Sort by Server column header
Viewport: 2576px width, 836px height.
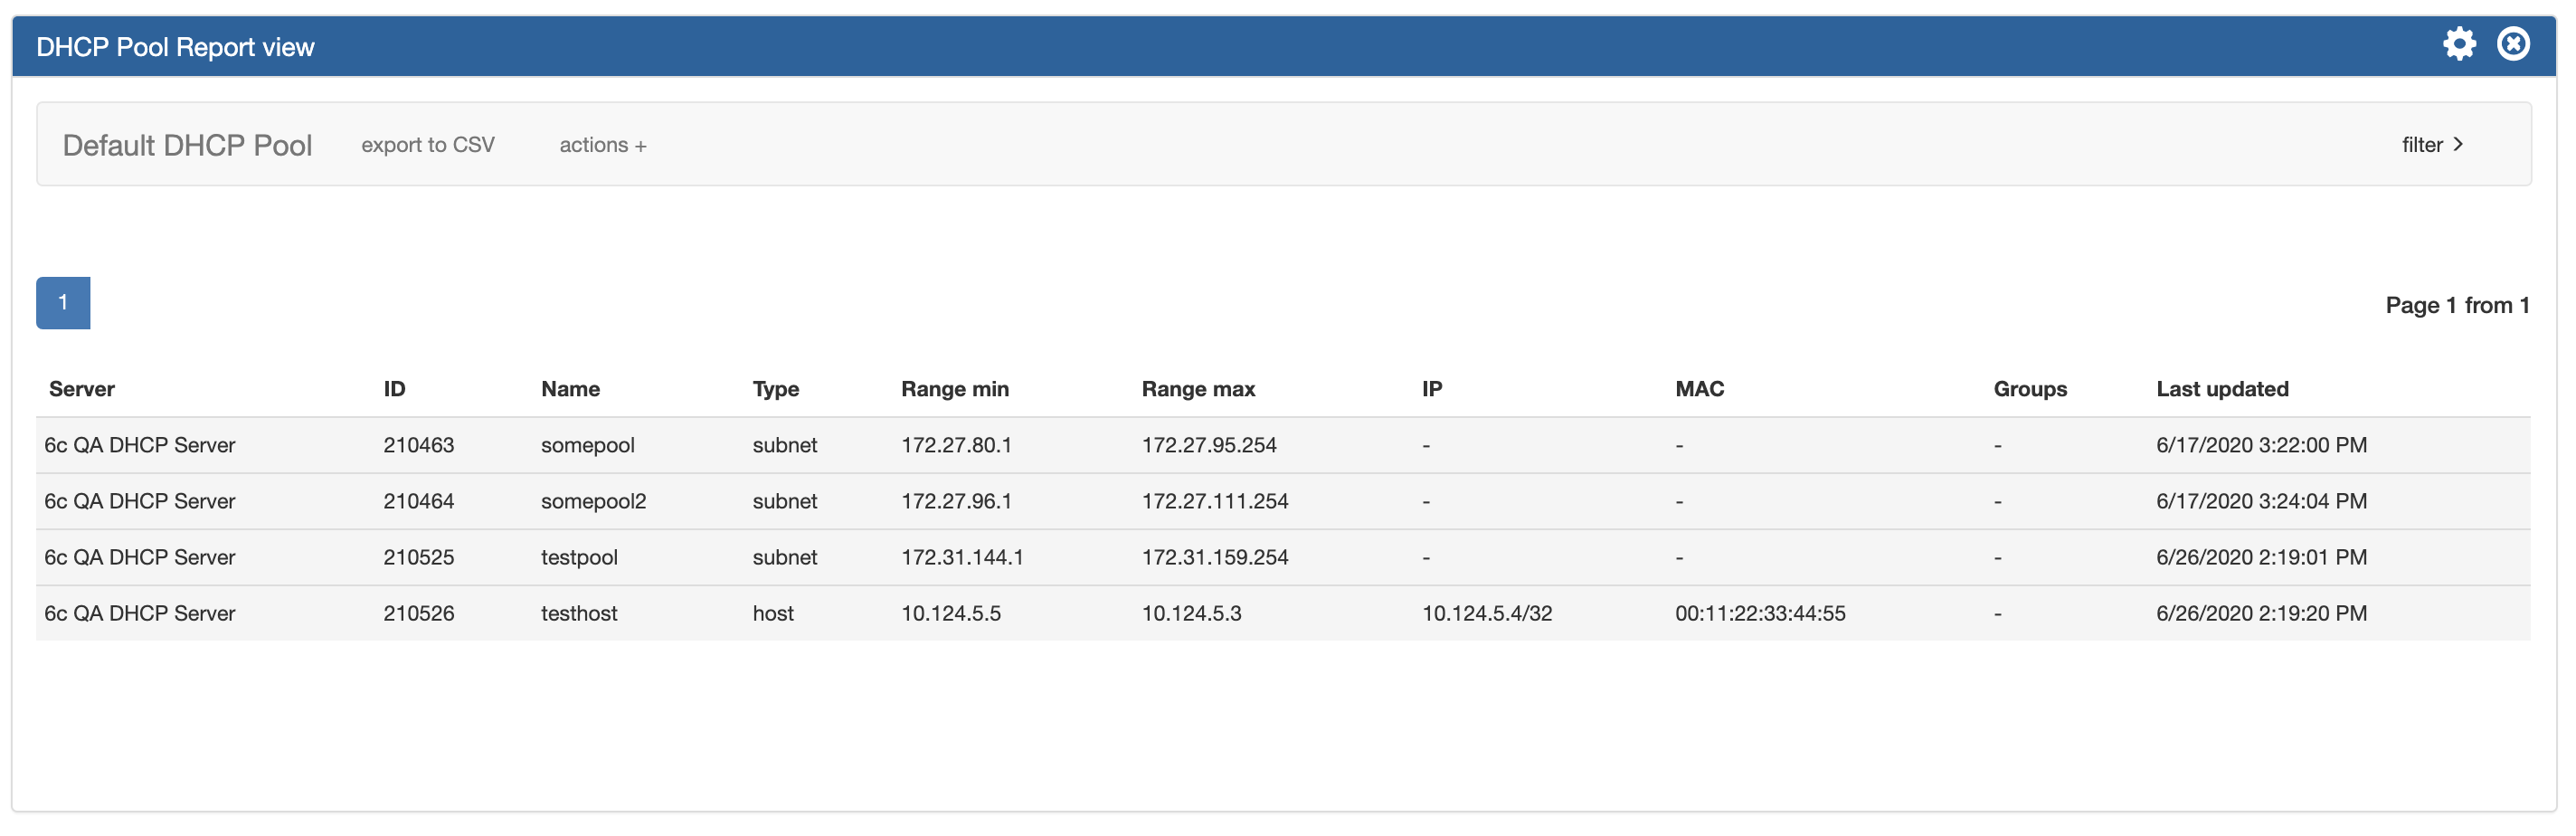click(82, 389)
